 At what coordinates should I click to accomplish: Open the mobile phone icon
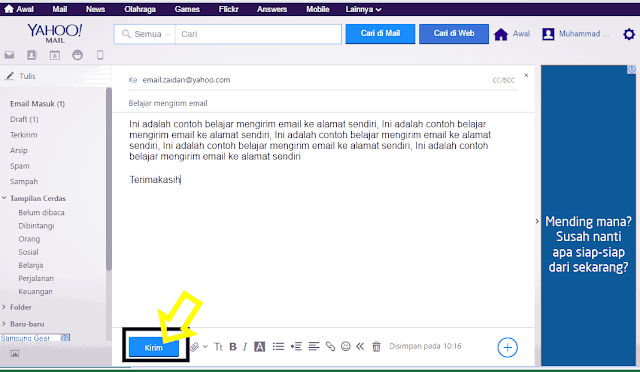[100, 55]
